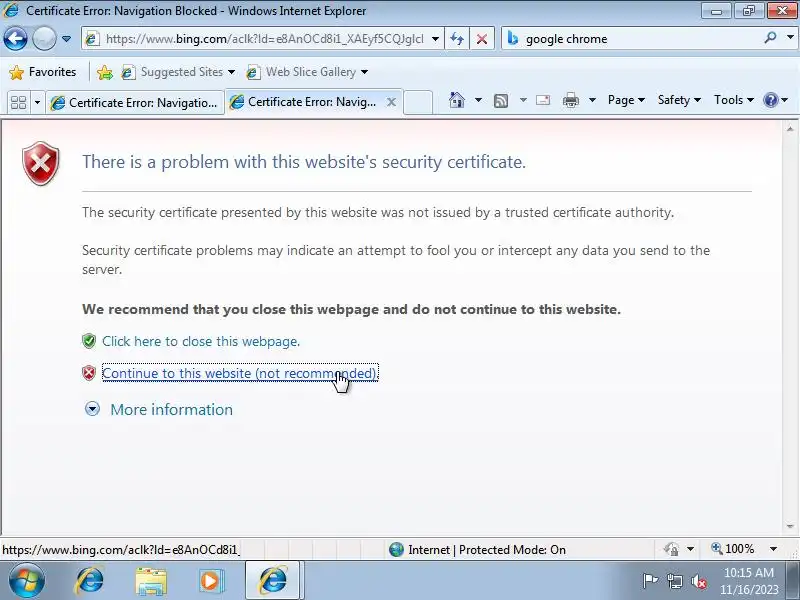Expand the Home button dropdown arrow

point(478,100)
